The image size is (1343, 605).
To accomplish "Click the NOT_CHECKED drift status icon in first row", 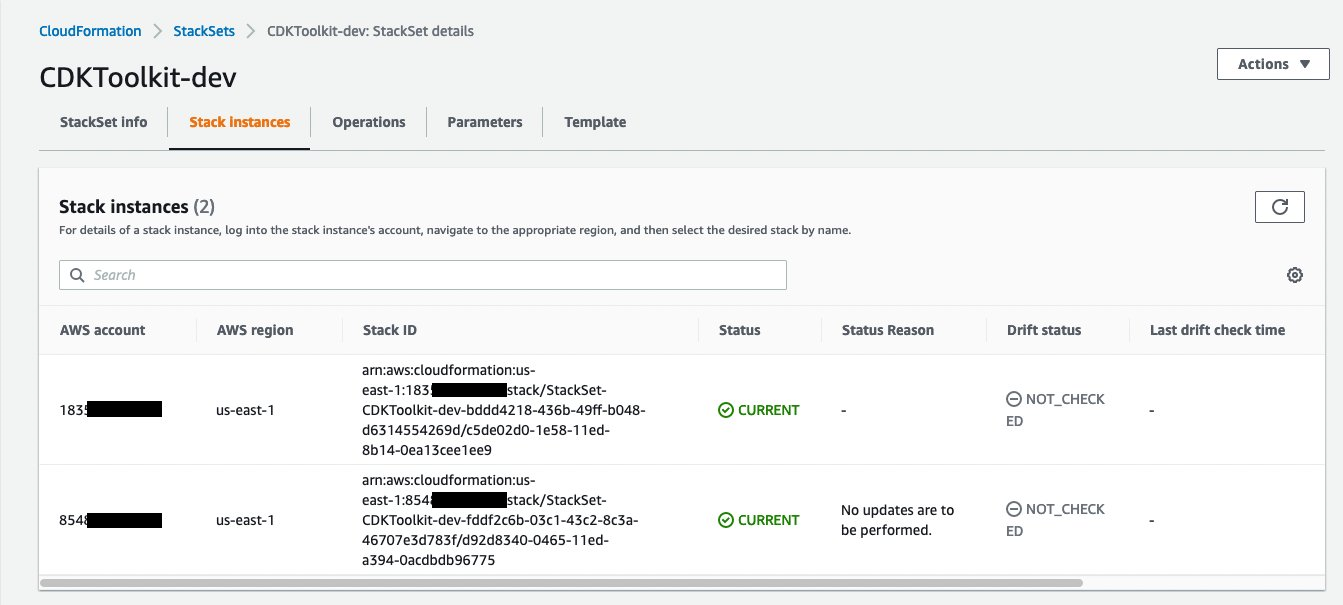I will click(1013, 398).
